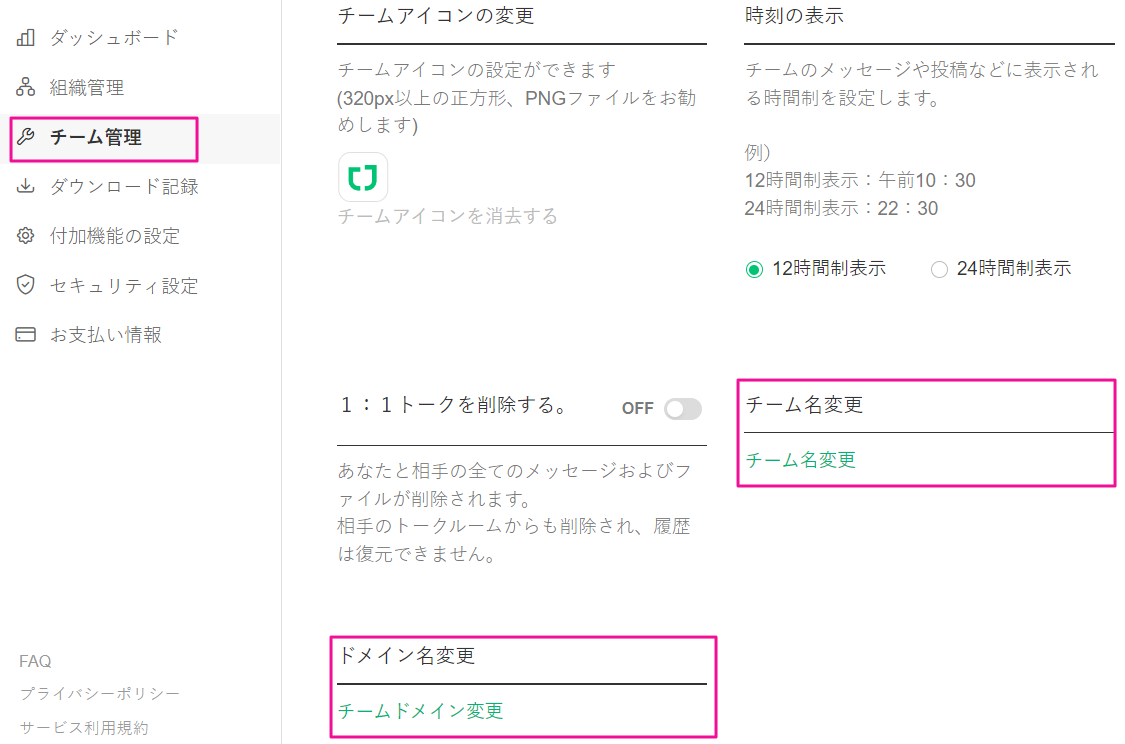Click the payment information card icon
Screen dimensions: 1125x744
[26, 335]
